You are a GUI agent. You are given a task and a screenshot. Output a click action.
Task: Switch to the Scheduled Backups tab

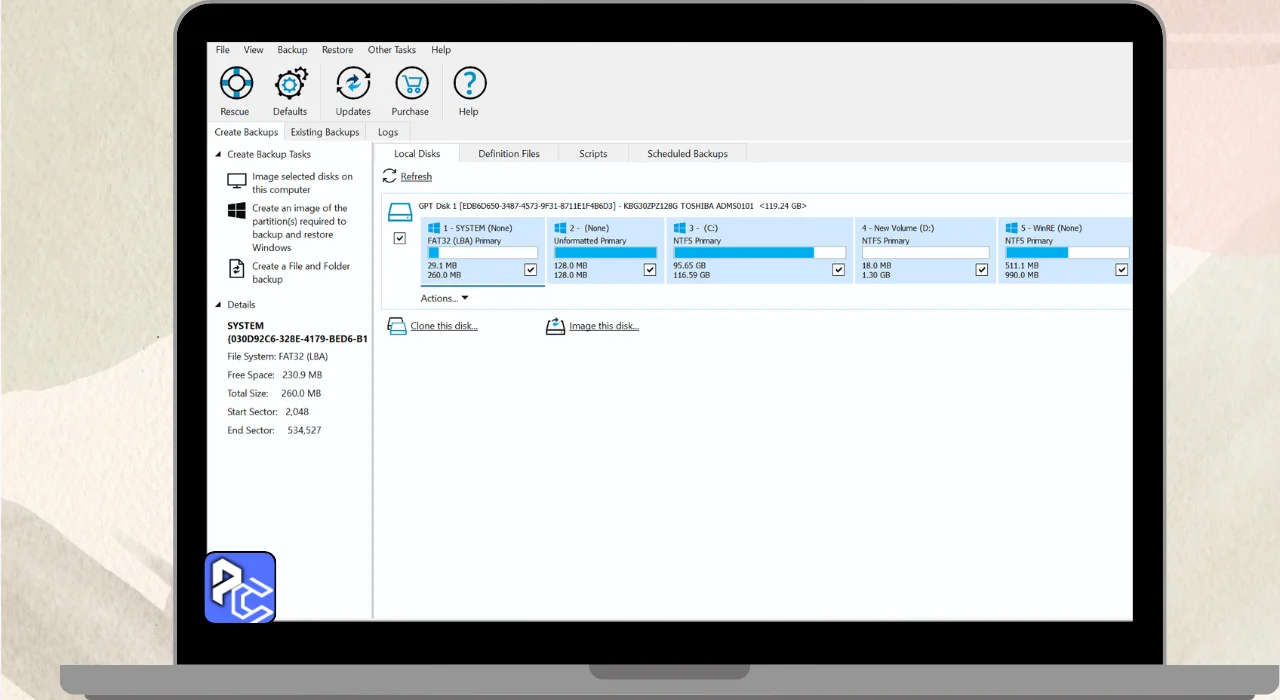point(687,154)
